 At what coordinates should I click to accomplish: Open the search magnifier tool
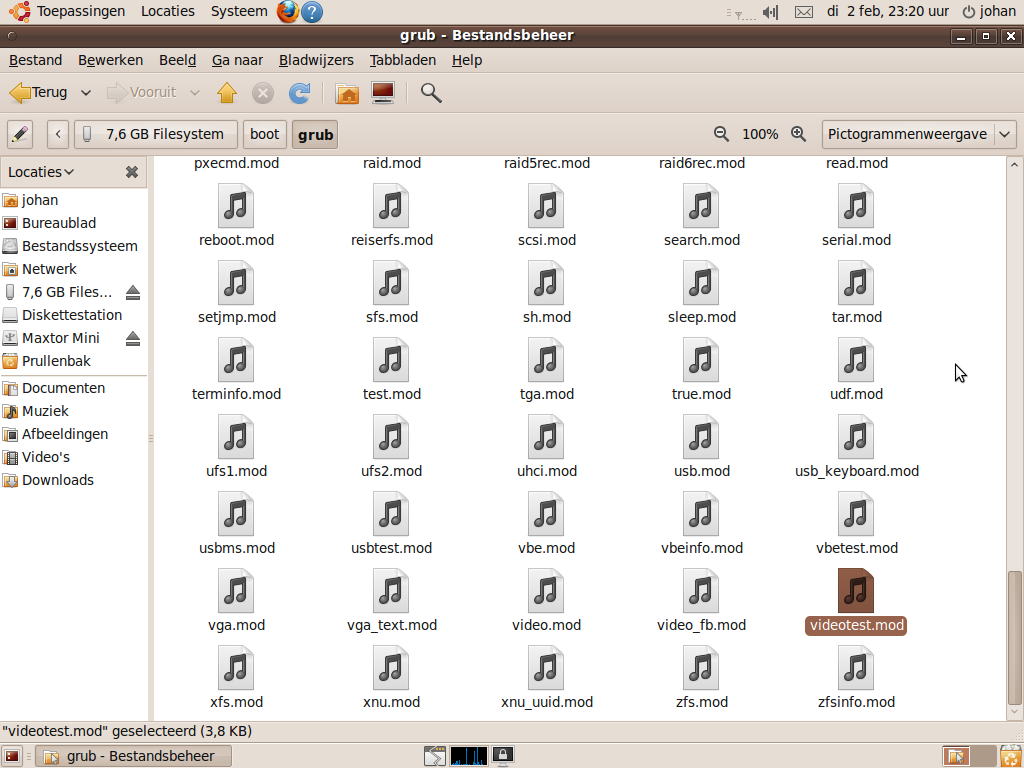(431, 93)
